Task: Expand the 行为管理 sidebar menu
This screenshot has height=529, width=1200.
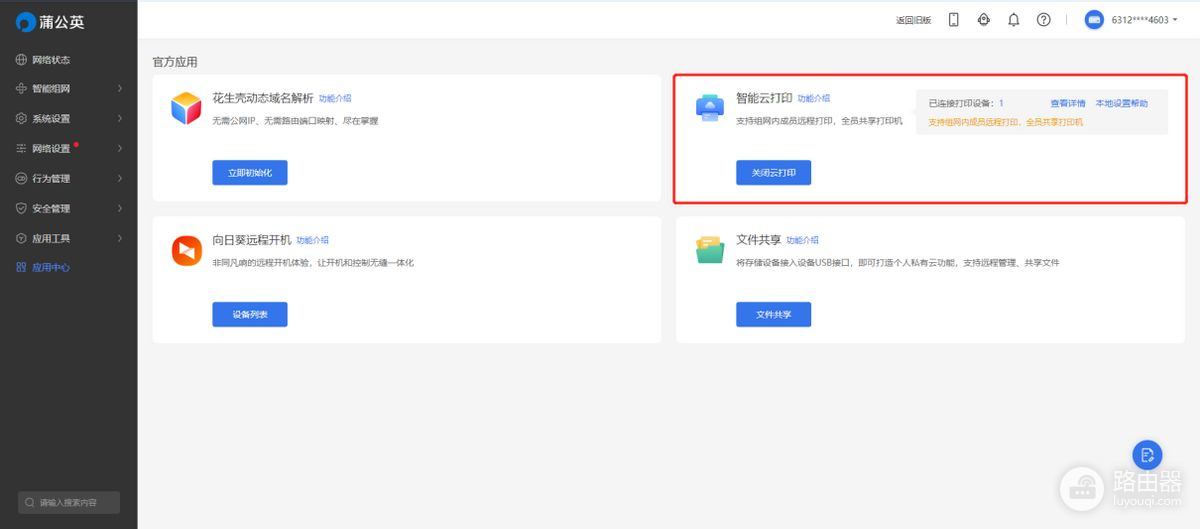Action: tap(68, 179)
